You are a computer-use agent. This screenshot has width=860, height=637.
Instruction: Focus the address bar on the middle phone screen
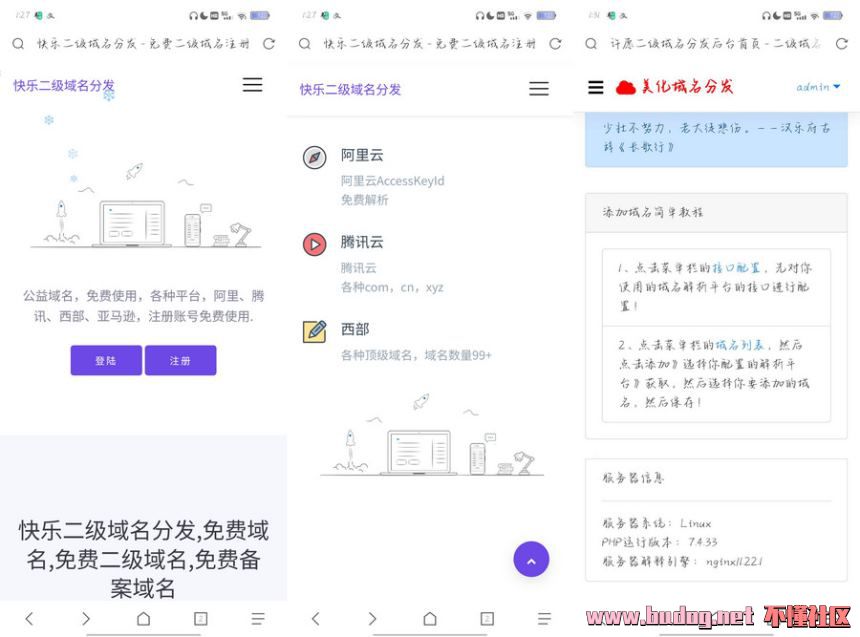(429, 44)
